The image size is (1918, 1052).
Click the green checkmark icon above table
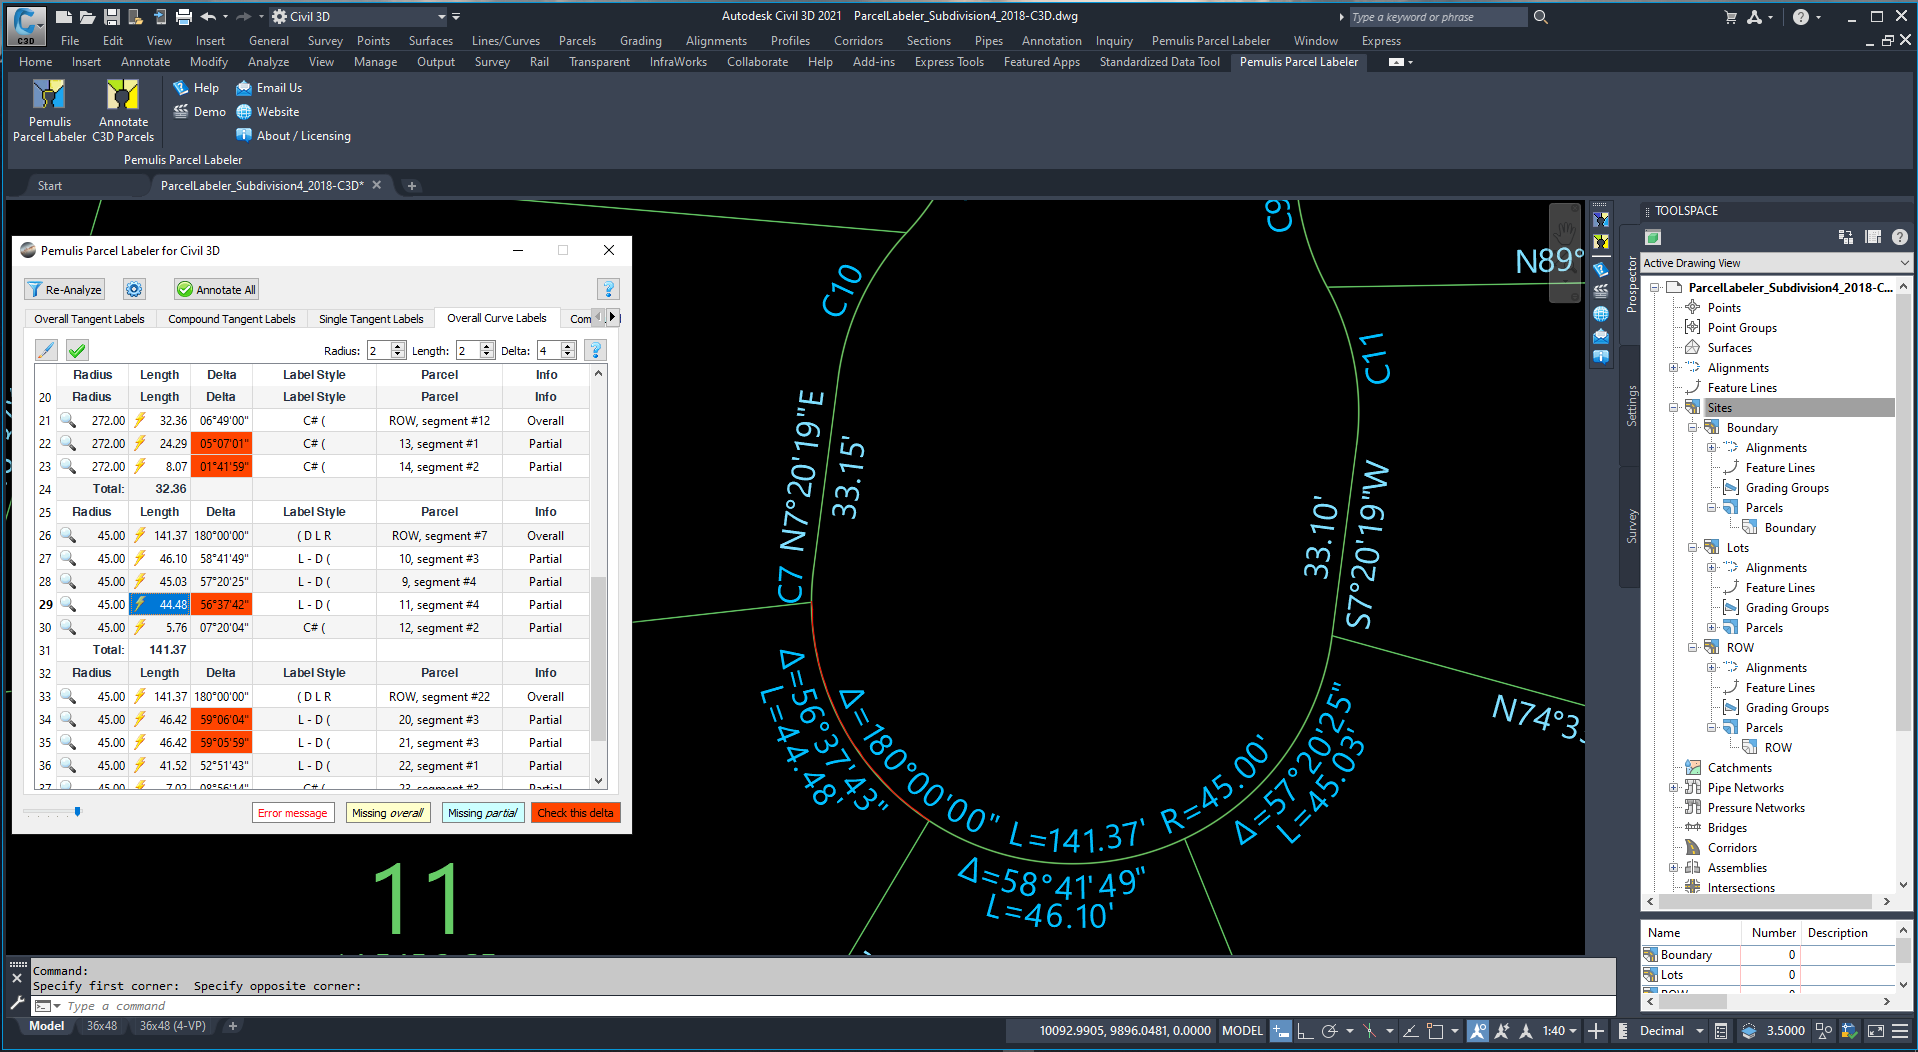[77, 350]
